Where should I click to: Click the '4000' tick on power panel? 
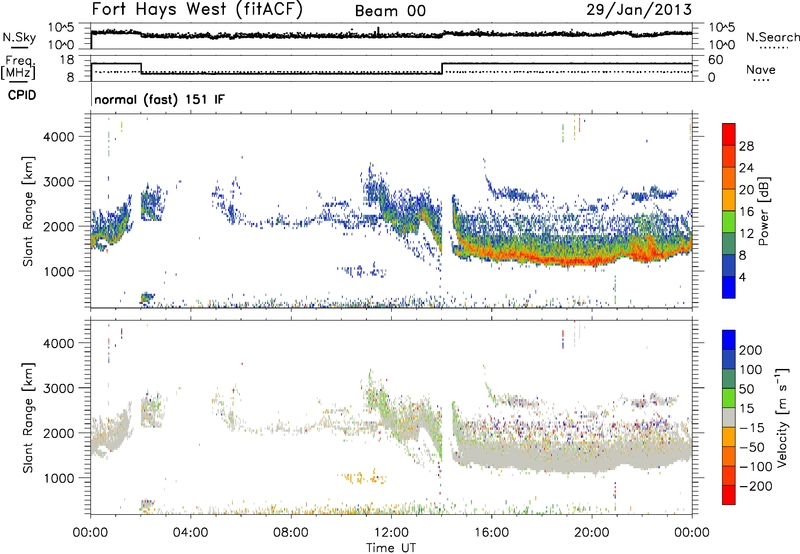click(58, 137)
